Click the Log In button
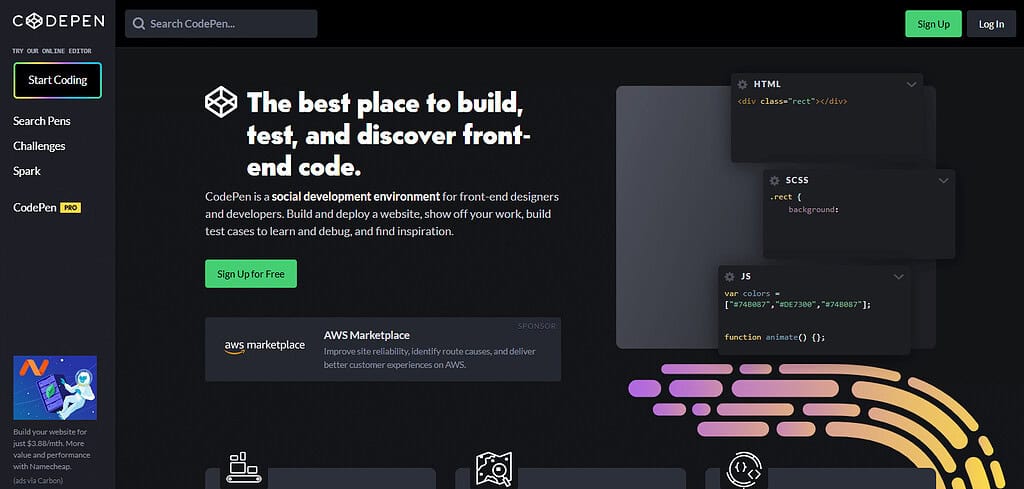The width and height of the screenshot is (1024, 489). coord(991,24)
